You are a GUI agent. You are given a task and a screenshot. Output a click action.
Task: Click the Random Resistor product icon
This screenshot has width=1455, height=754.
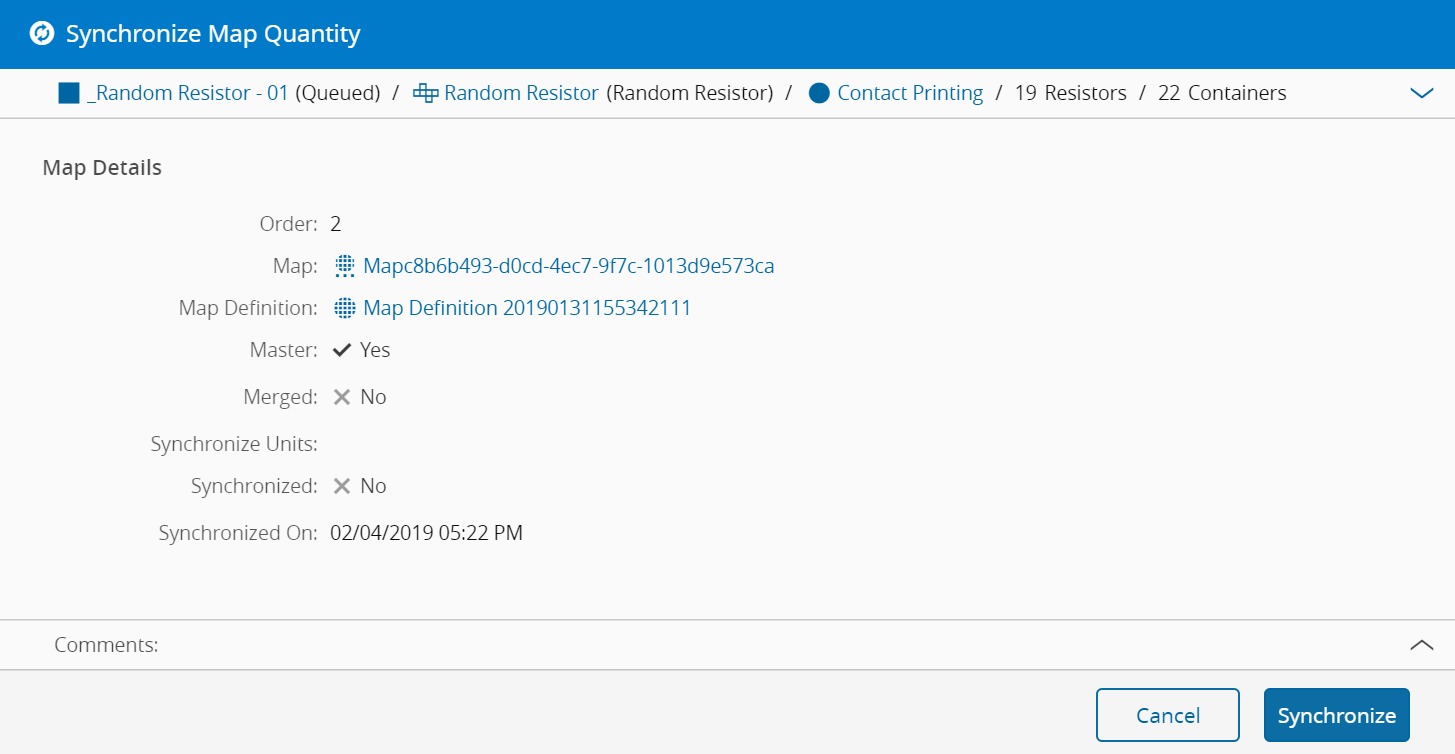click(x=426, y=94)
